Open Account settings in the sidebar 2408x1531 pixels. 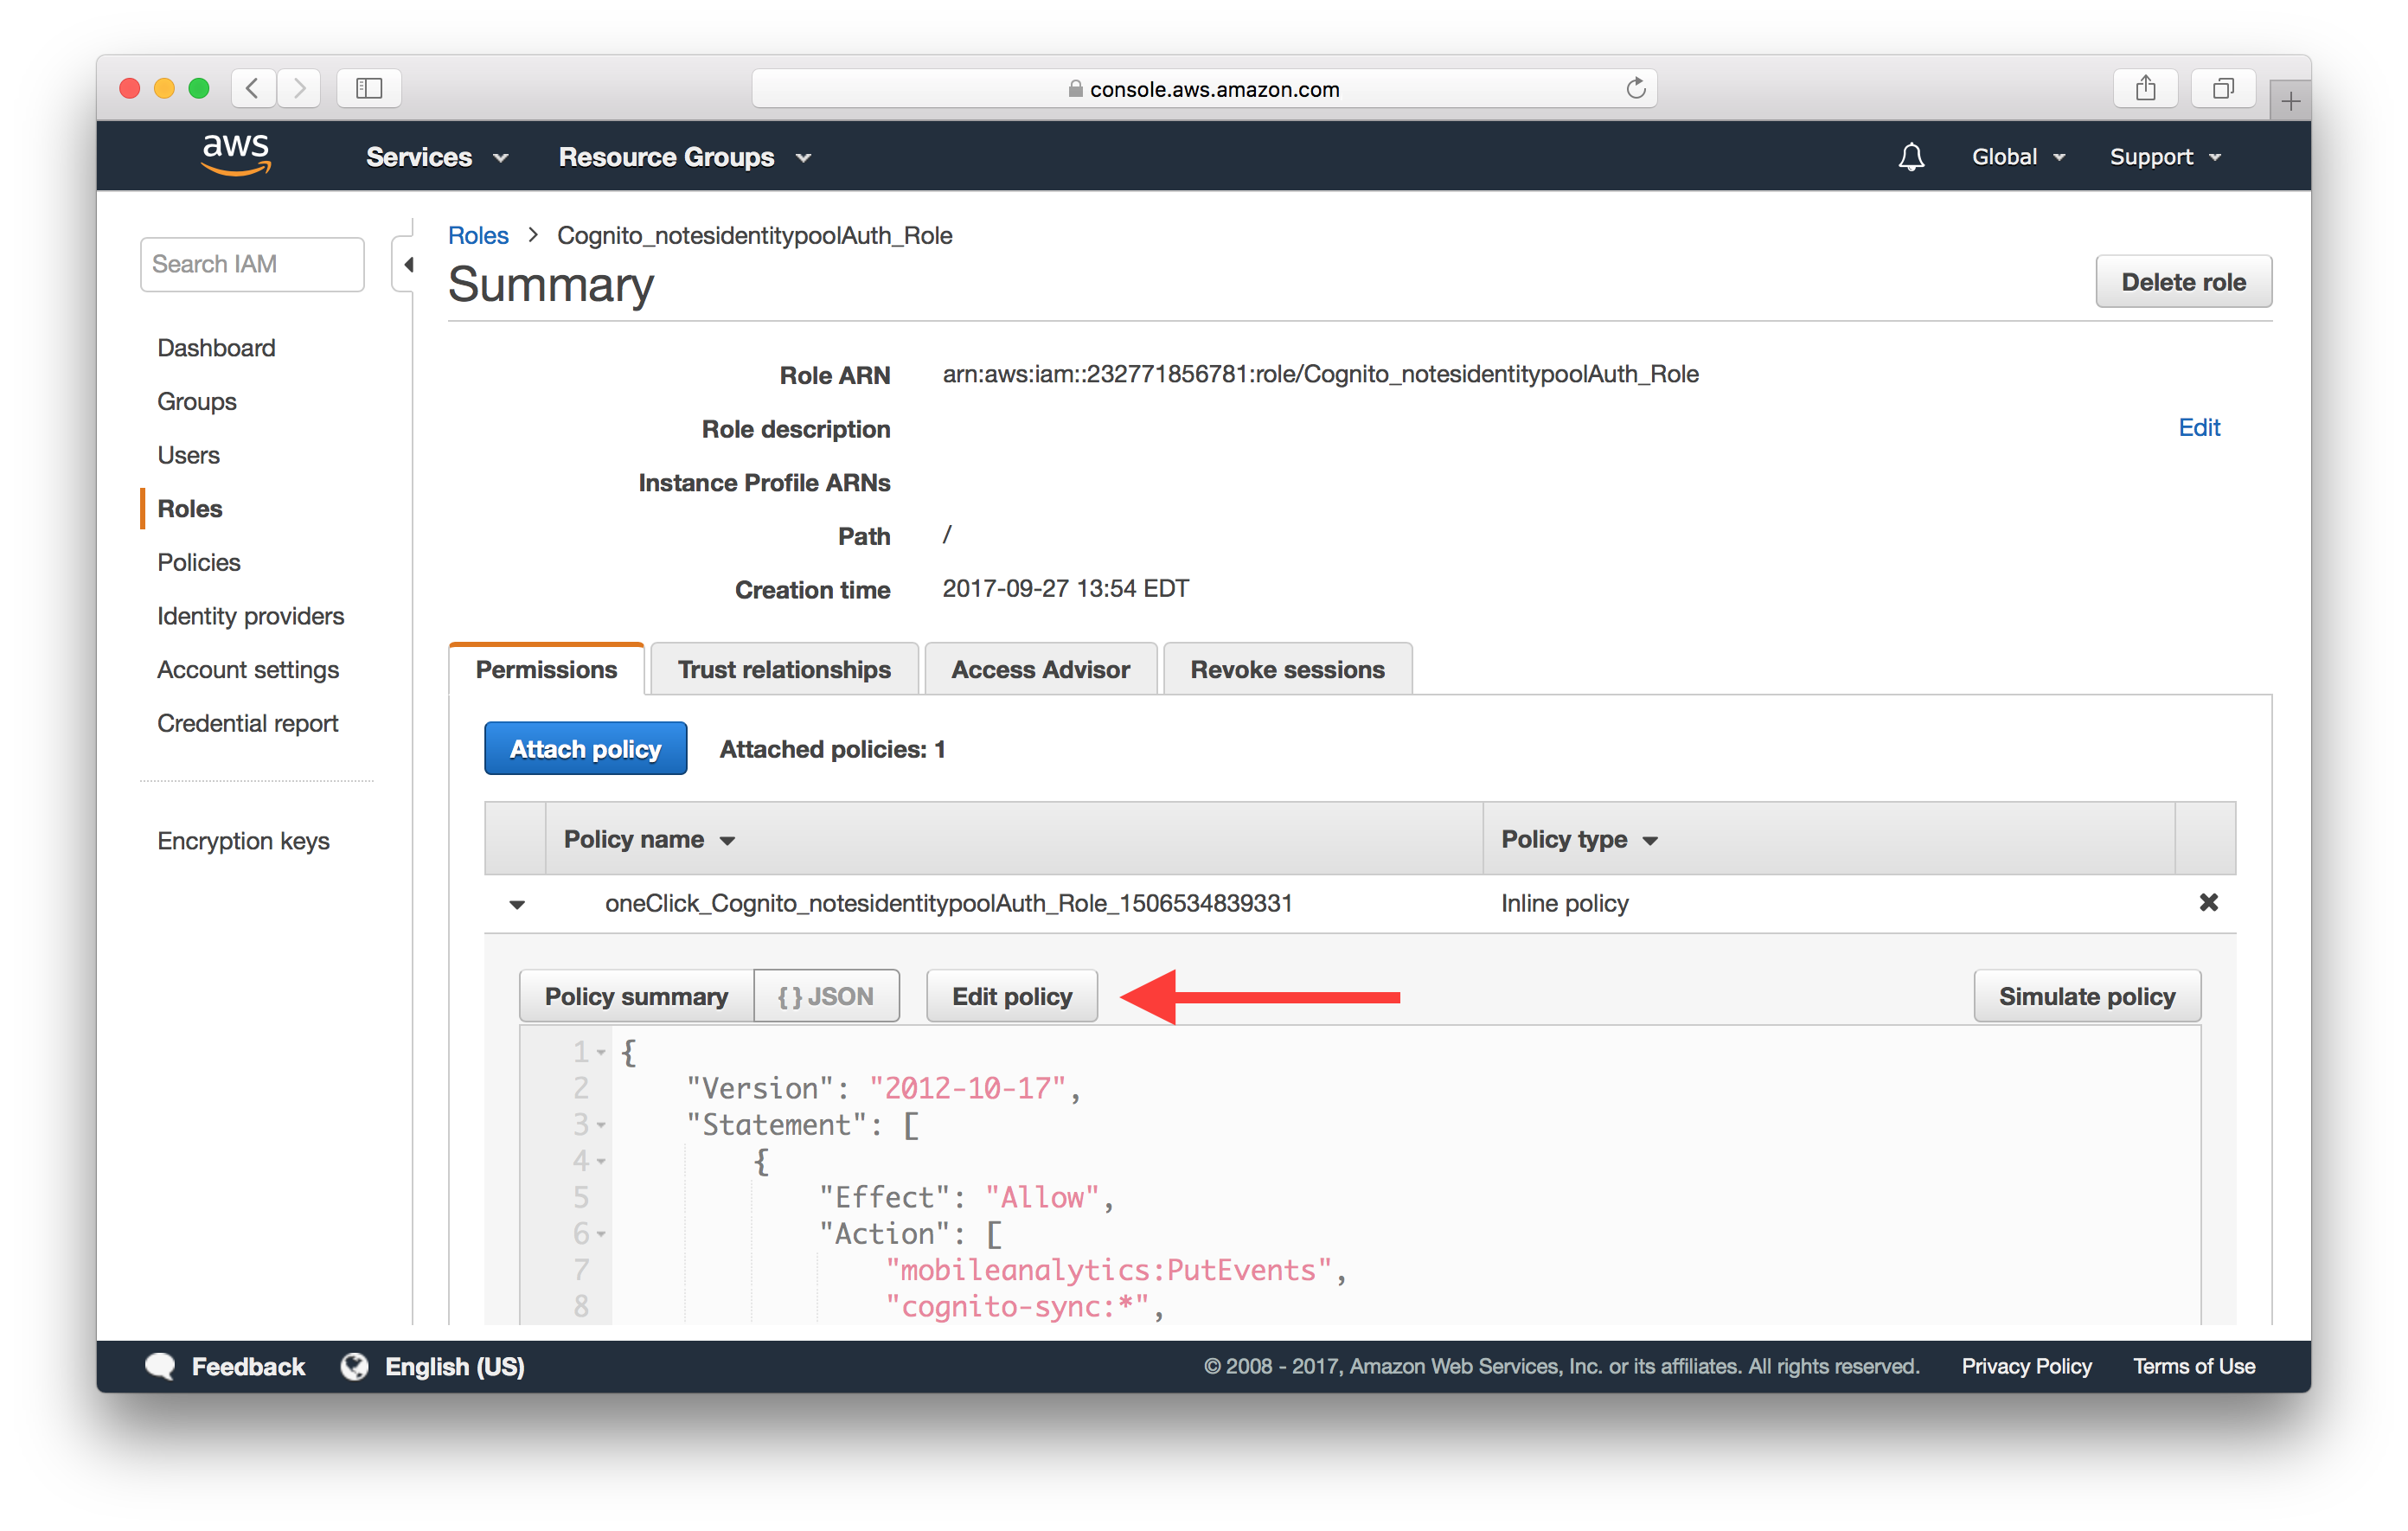248,669
